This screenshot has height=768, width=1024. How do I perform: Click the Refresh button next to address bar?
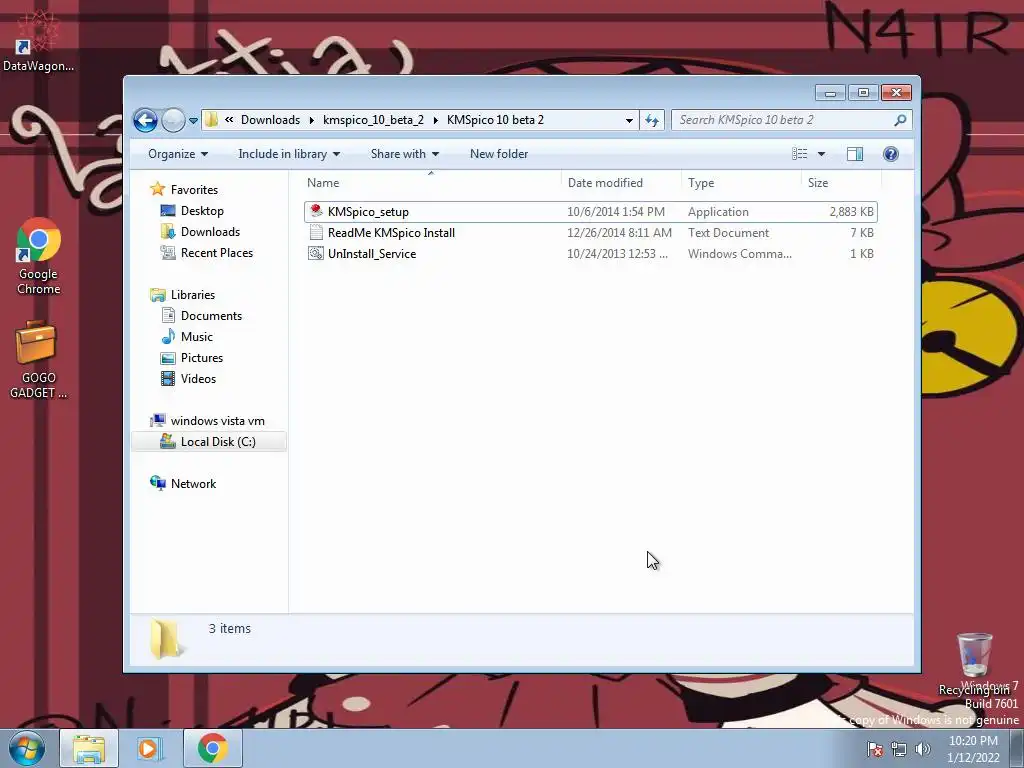[652, 120]
